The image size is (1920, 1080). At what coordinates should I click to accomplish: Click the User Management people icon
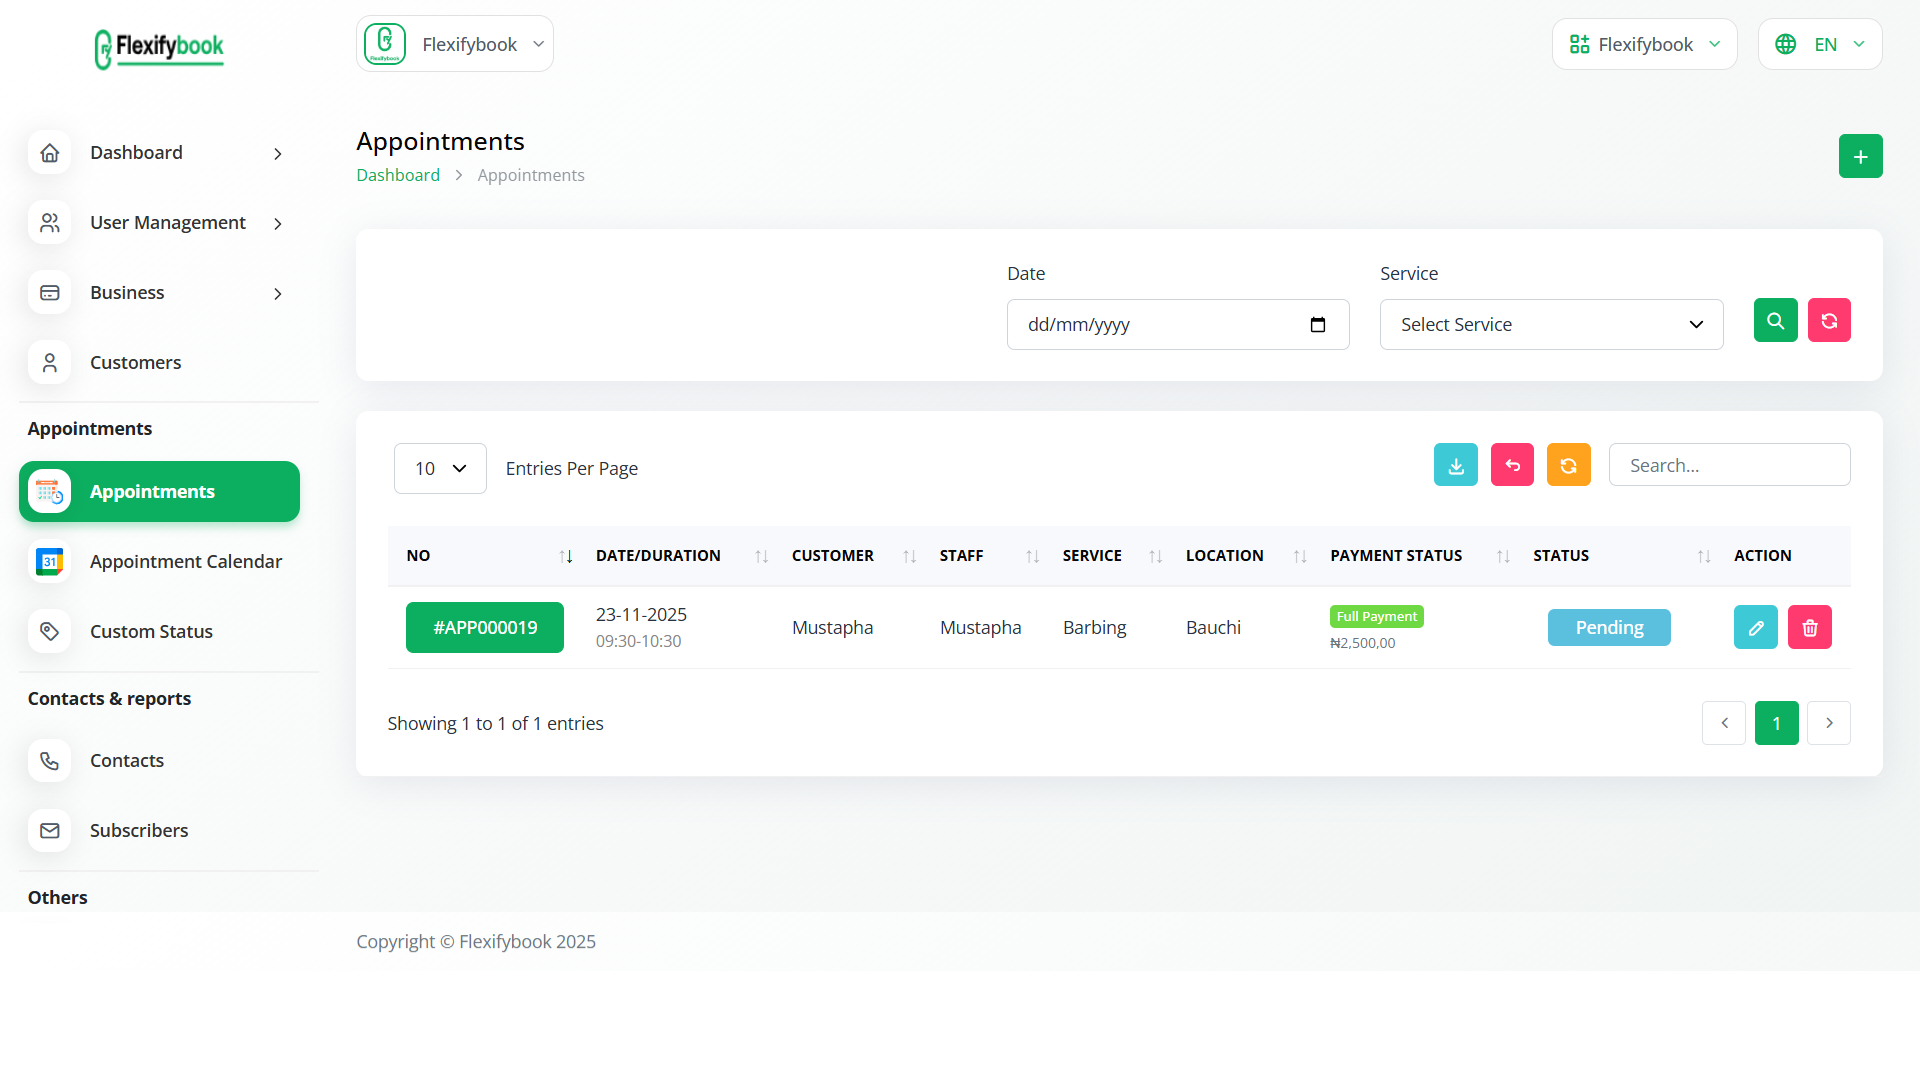pyautogui.click(x=50, y=222)
